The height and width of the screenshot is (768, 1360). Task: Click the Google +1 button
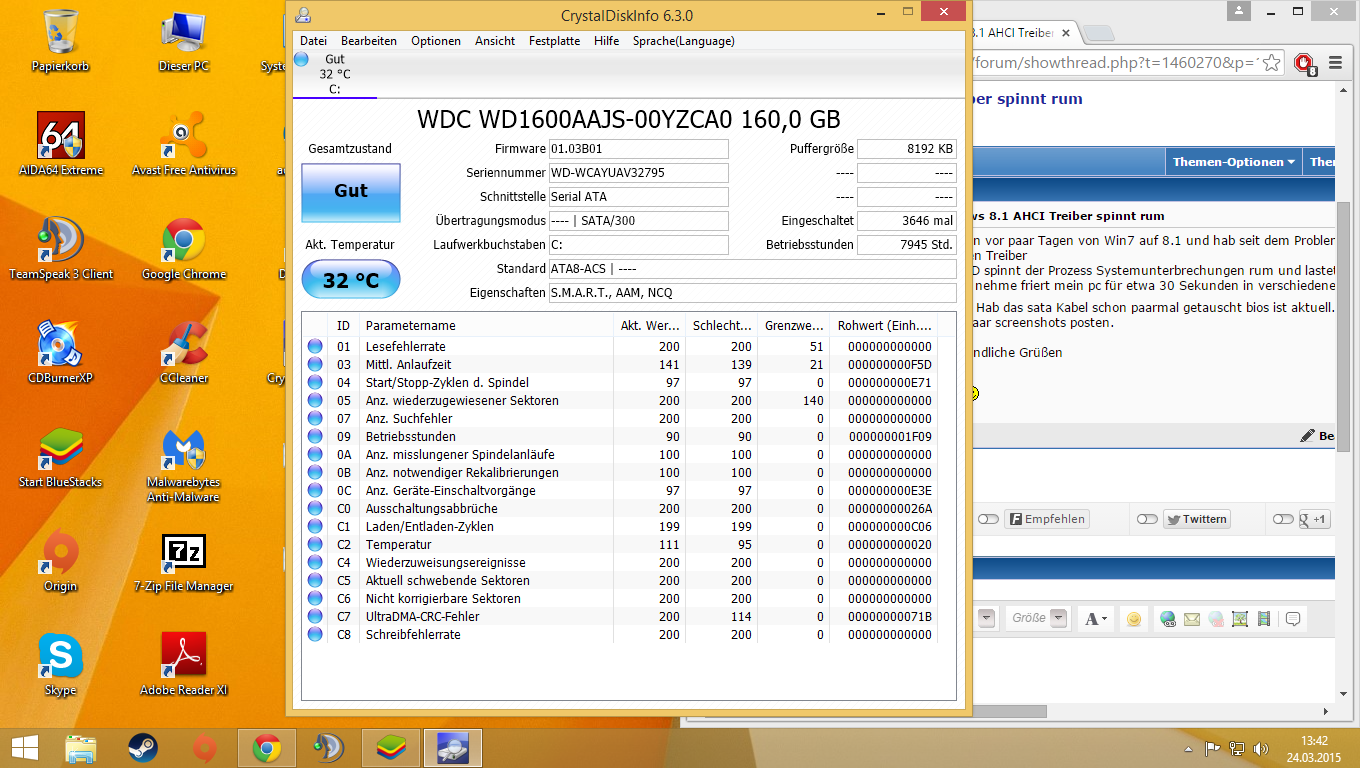click(x=1314, y=519)
